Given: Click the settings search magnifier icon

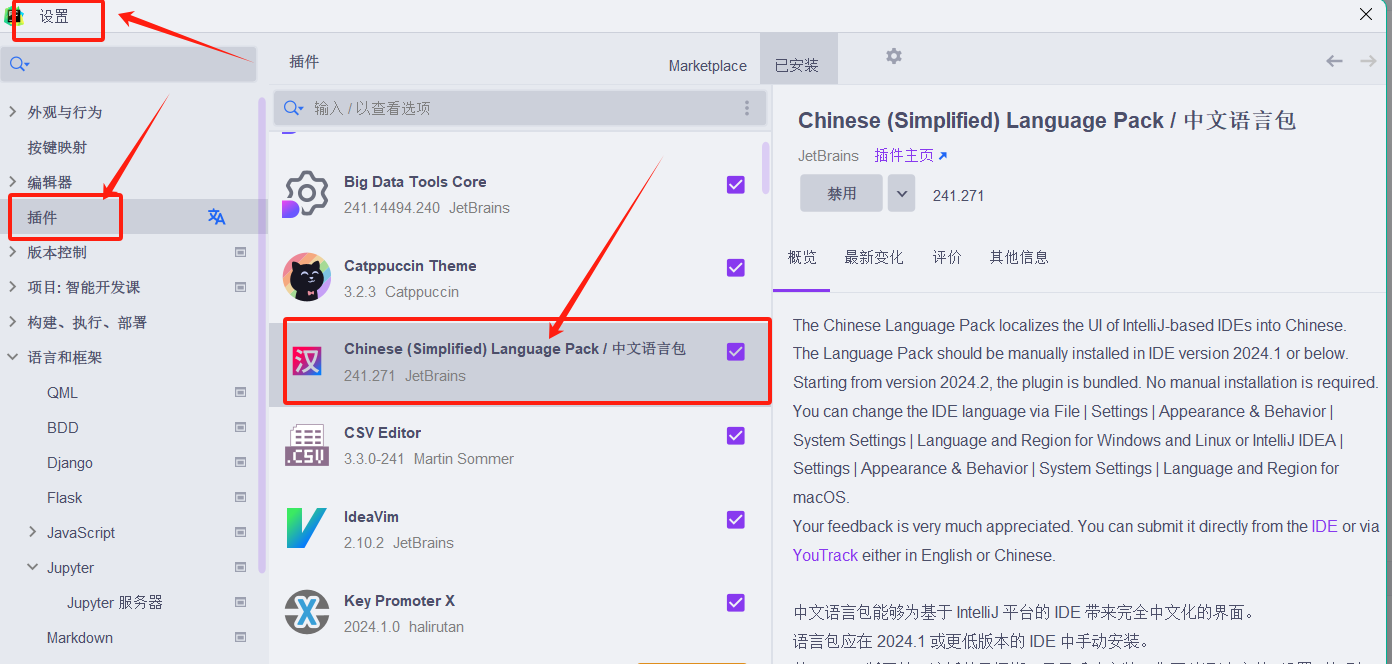Looking at the screenshot, I should [19, 64].
